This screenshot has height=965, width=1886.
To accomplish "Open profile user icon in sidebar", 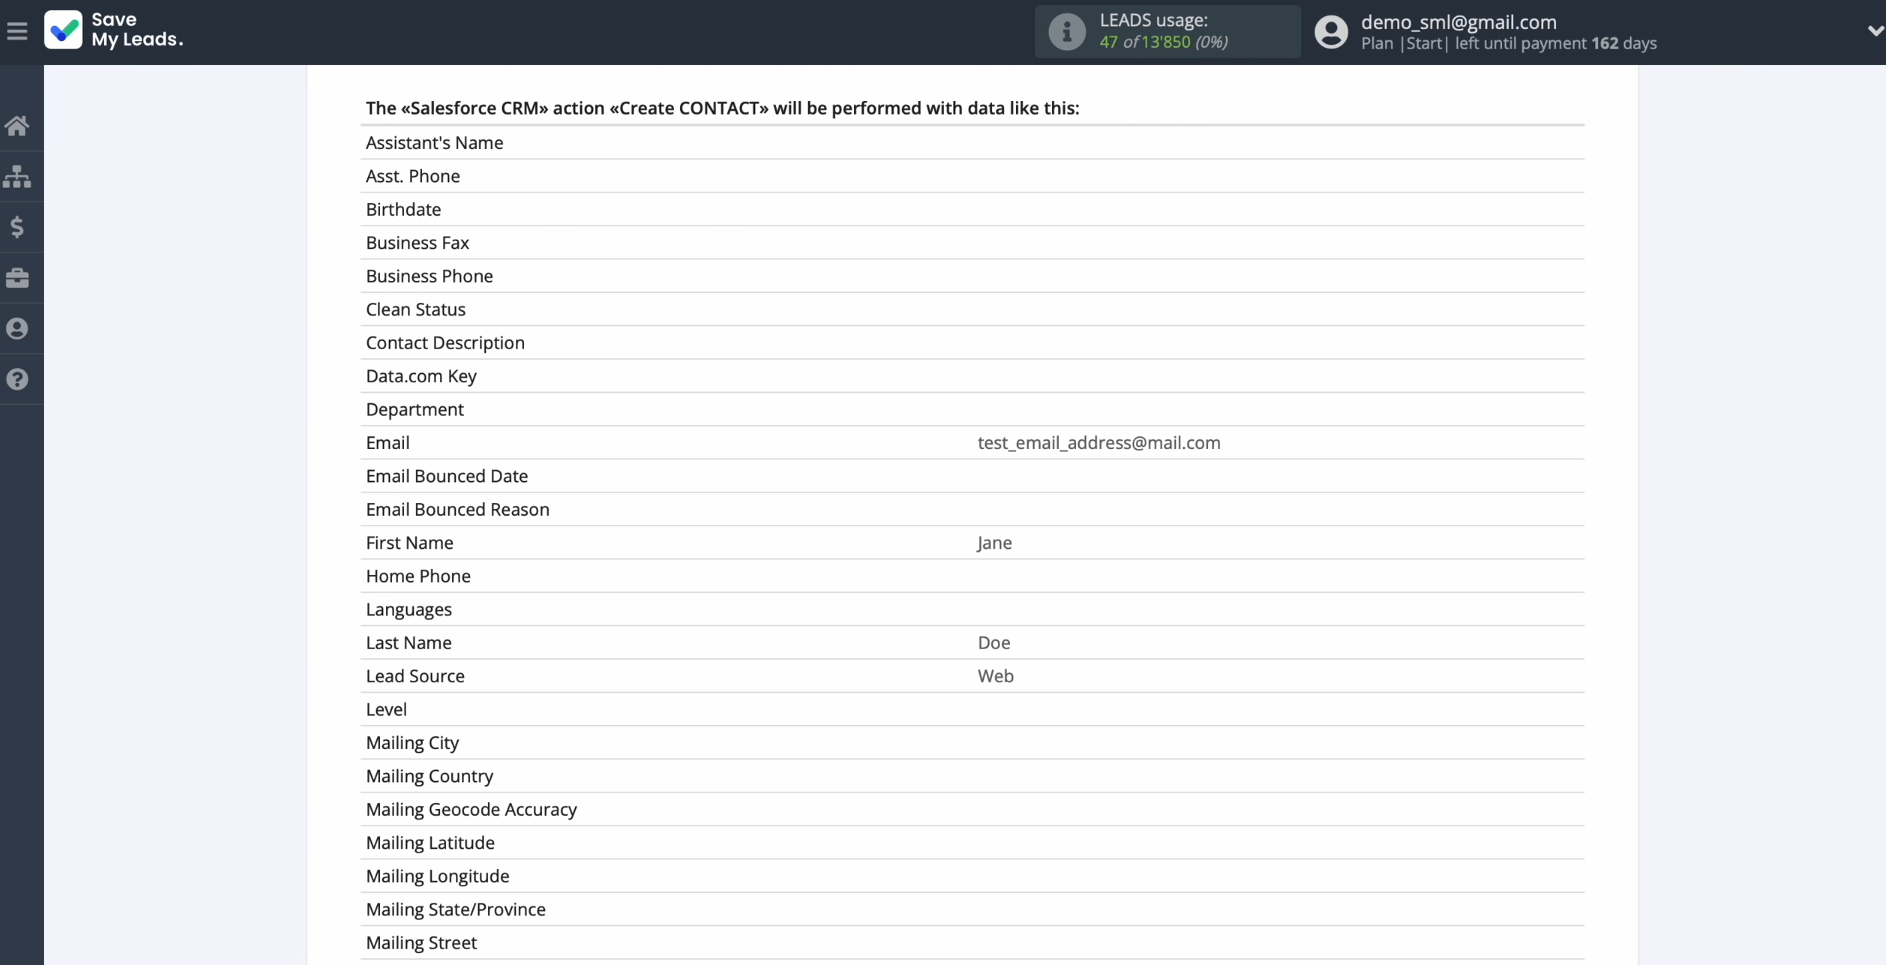I will point(17,329).
